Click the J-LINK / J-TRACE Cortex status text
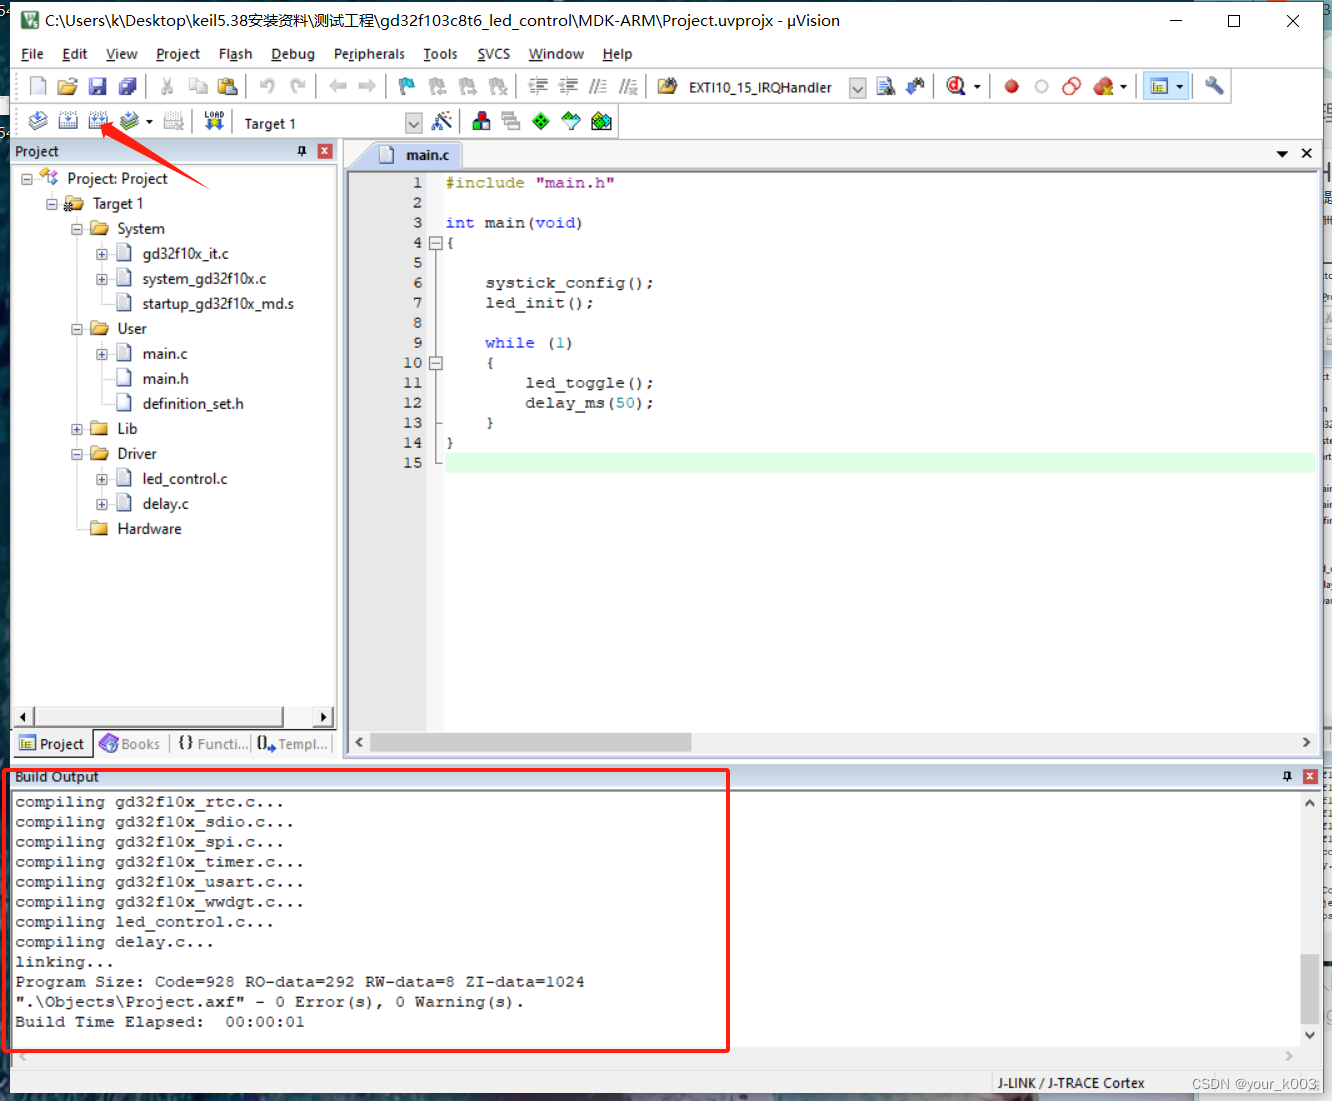Image resolution: width=1332 pixels, height=1101 pixels. (x=1070, y=1083)
